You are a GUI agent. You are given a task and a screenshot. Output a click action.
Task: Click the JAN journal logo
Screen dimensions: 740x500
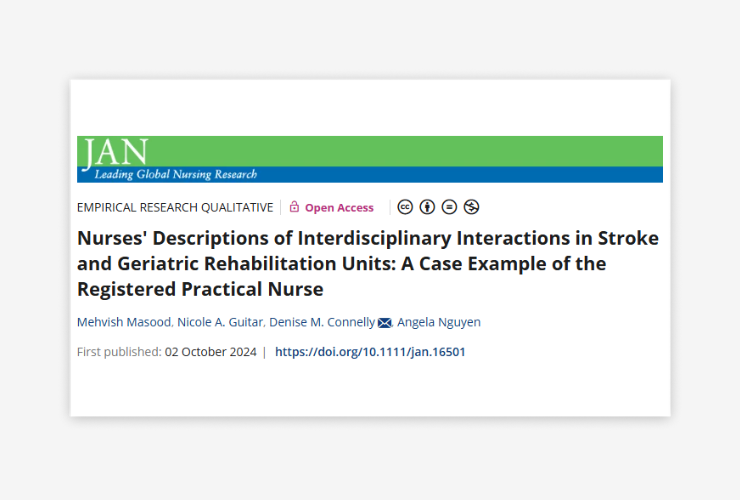pyautogui.click(x=115, y=153)
